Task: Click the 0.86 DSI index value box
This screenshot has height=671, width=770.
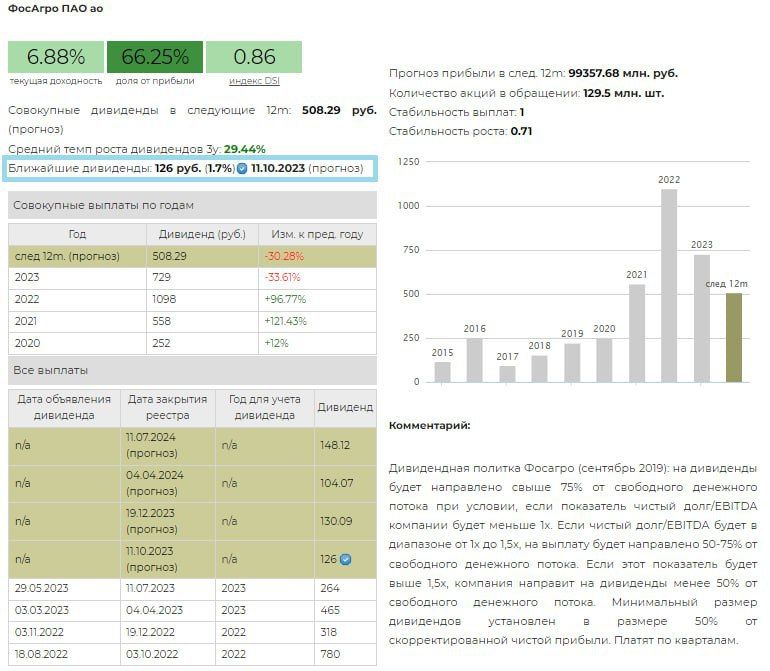Action: coord(254,57)
